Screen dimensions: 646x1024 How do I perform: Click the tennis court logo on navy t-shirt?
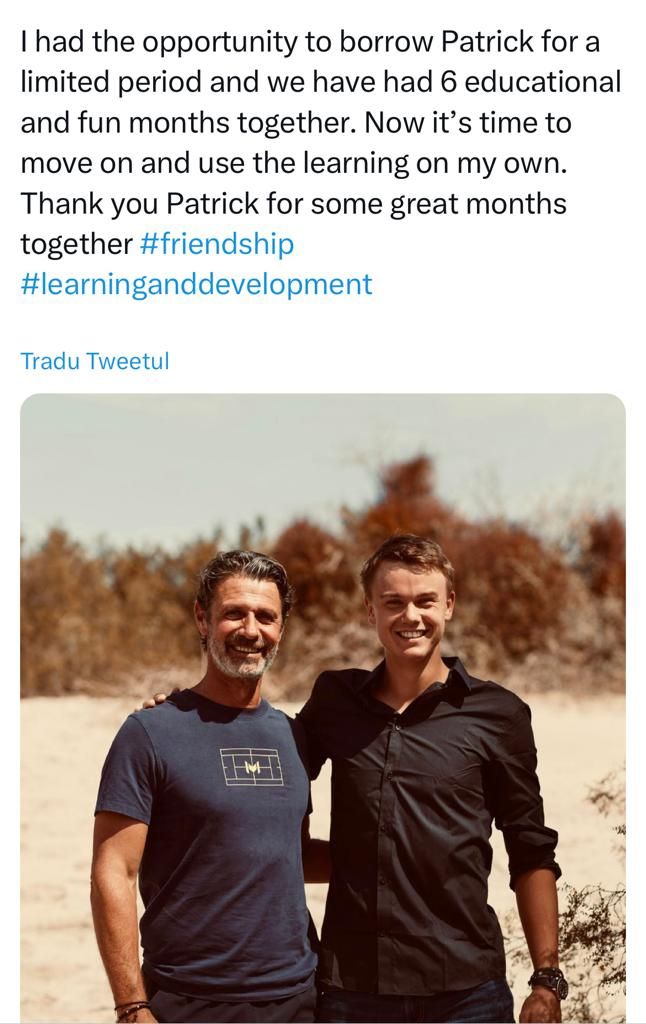pos(251,768)
